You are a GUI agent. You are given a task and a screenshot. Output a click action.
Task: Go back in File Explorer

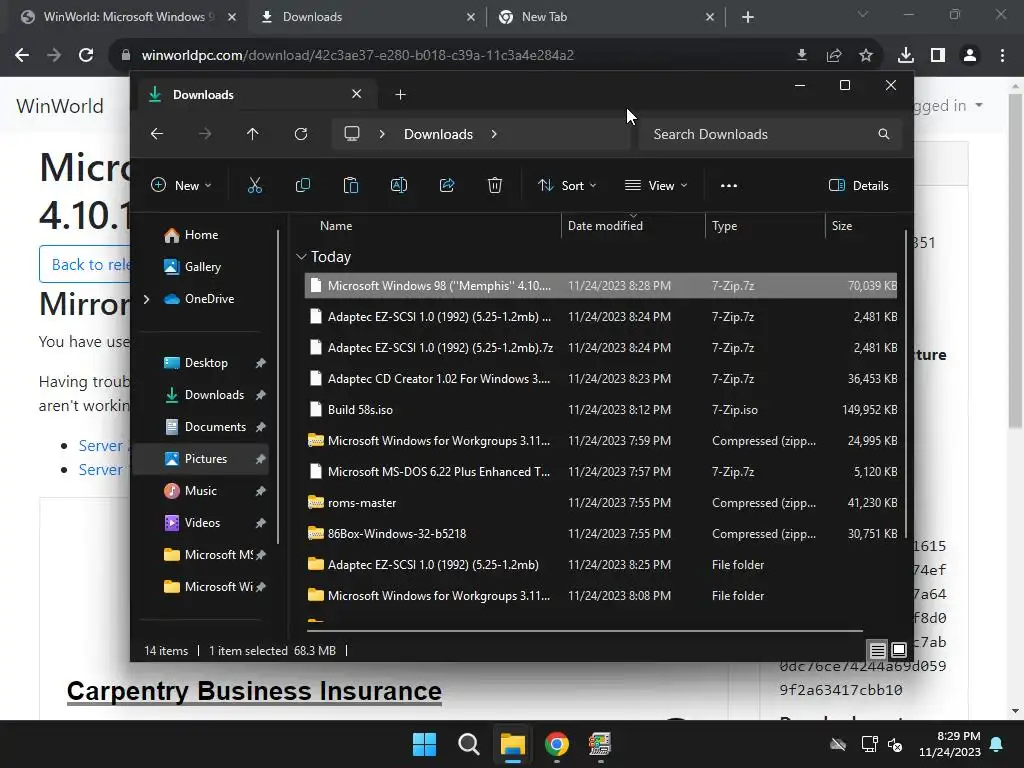(x=157, y=134)
